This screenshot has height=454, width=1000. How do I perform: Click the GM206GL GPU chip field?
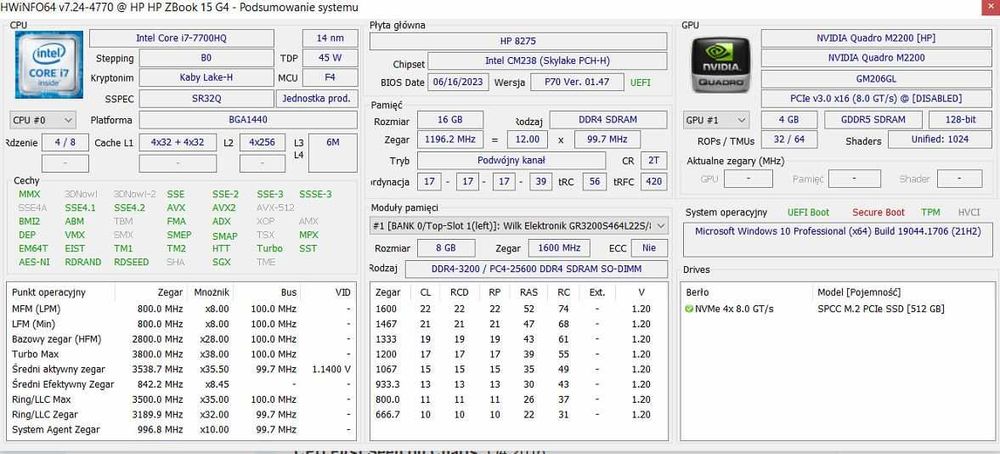tap(876, 78)
